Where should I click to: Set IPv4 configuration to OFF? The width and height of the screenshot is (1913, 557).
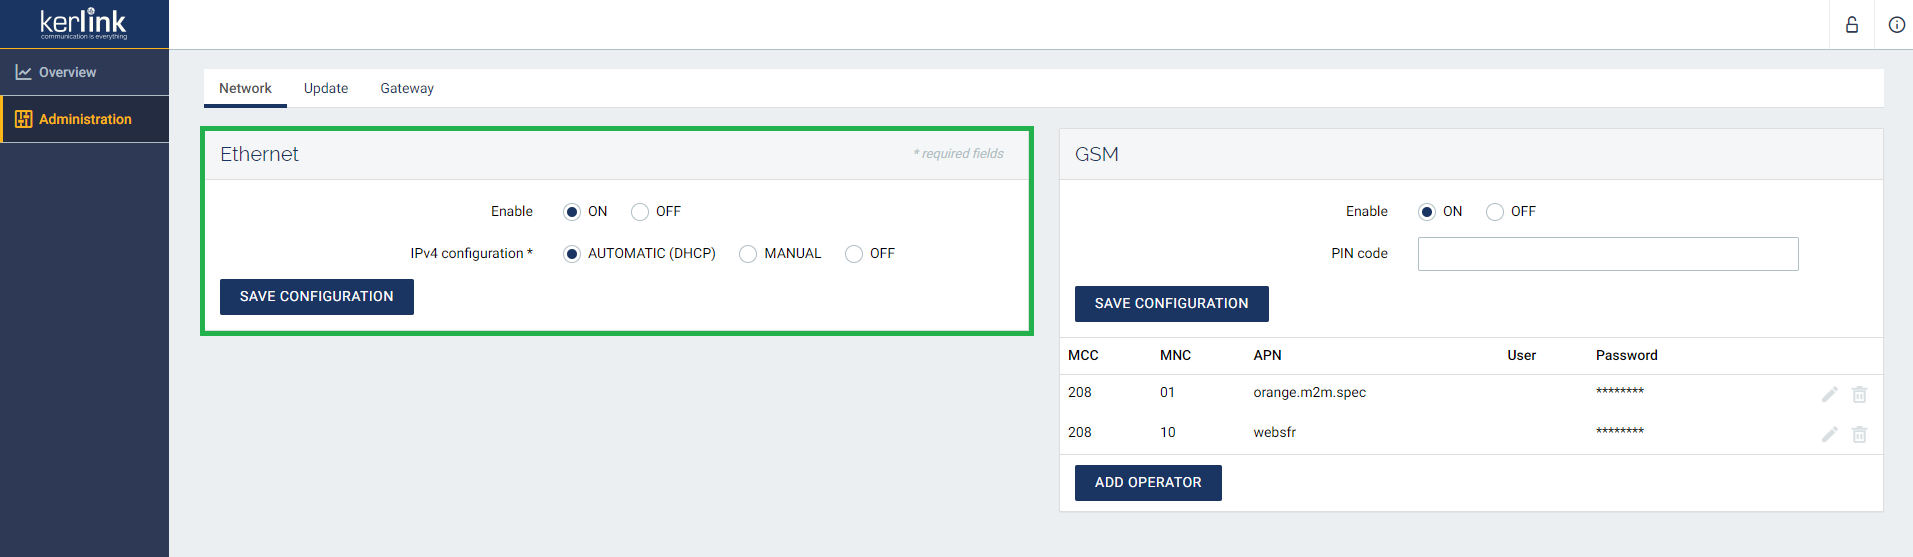854,254
